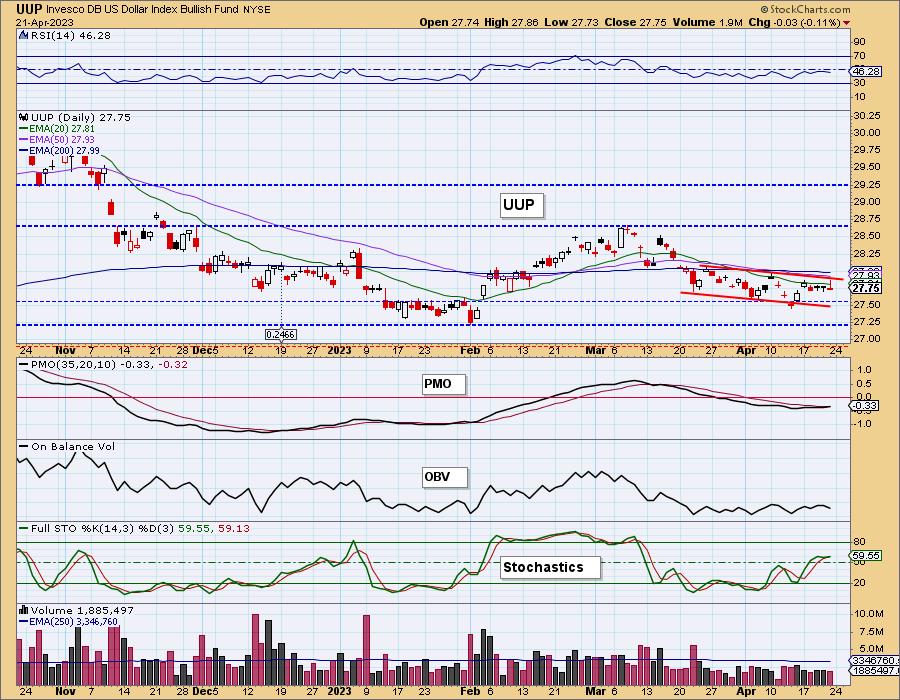Click the red down arrow after the Chg value
The height and width of the screenshot is (700, 900).
(x=847, y=23)
